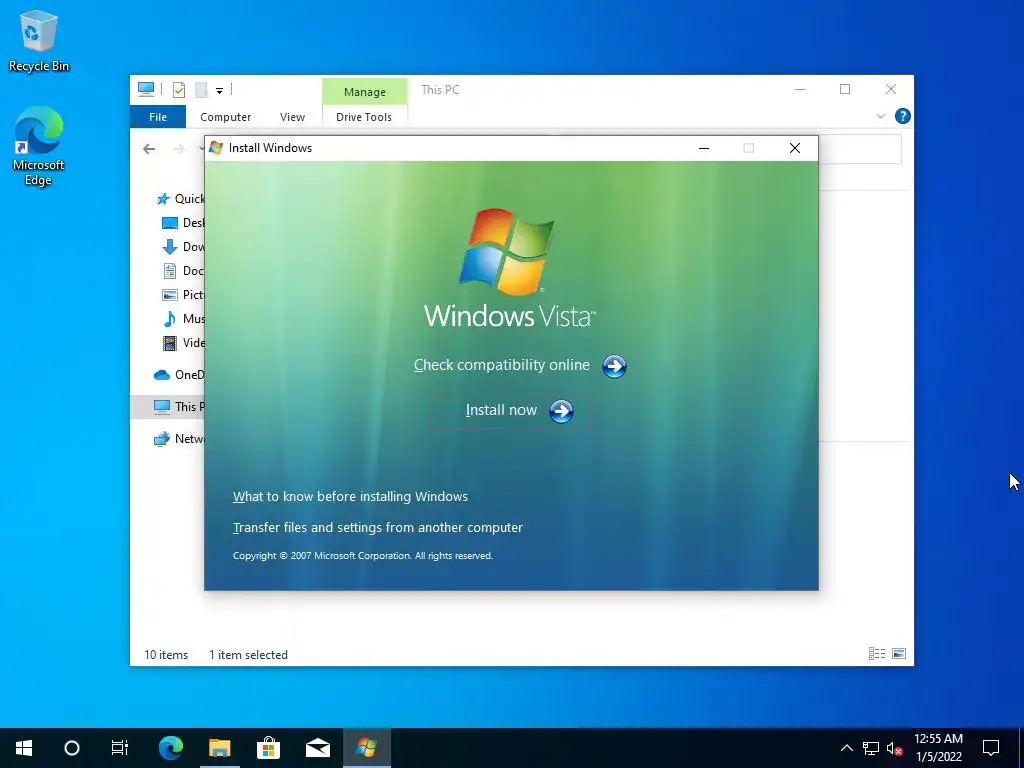Click the Check compatibility online arrow icon
This screenshot has height=768, width=1024.
(614, 366)
